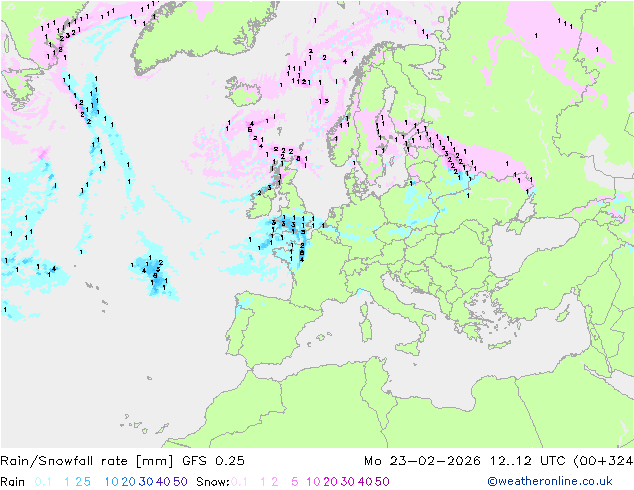
Task: Pick the Rain 40 legend color value
Action: point(163,482)
